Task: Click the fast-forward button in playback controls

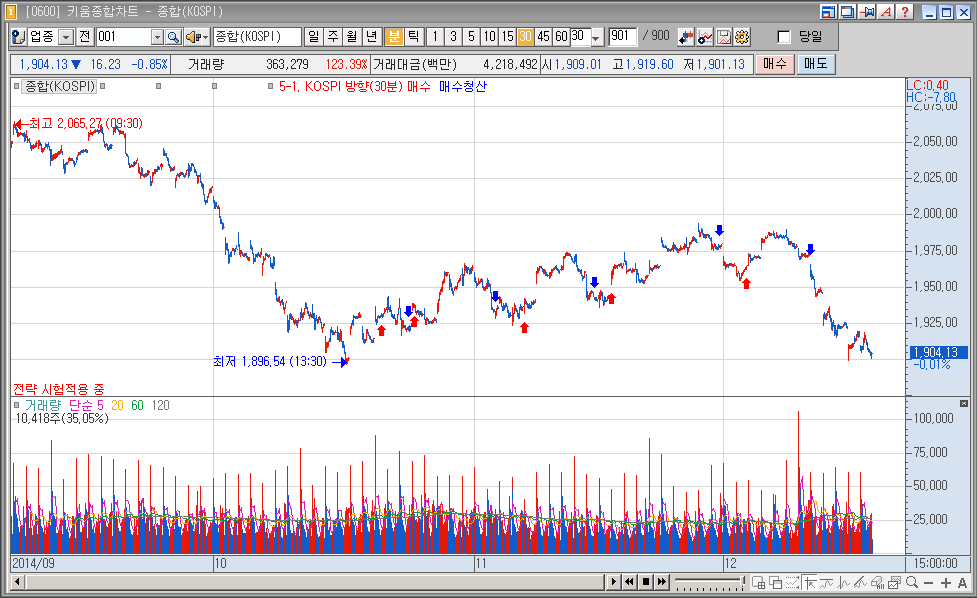Action: [662, 582]
